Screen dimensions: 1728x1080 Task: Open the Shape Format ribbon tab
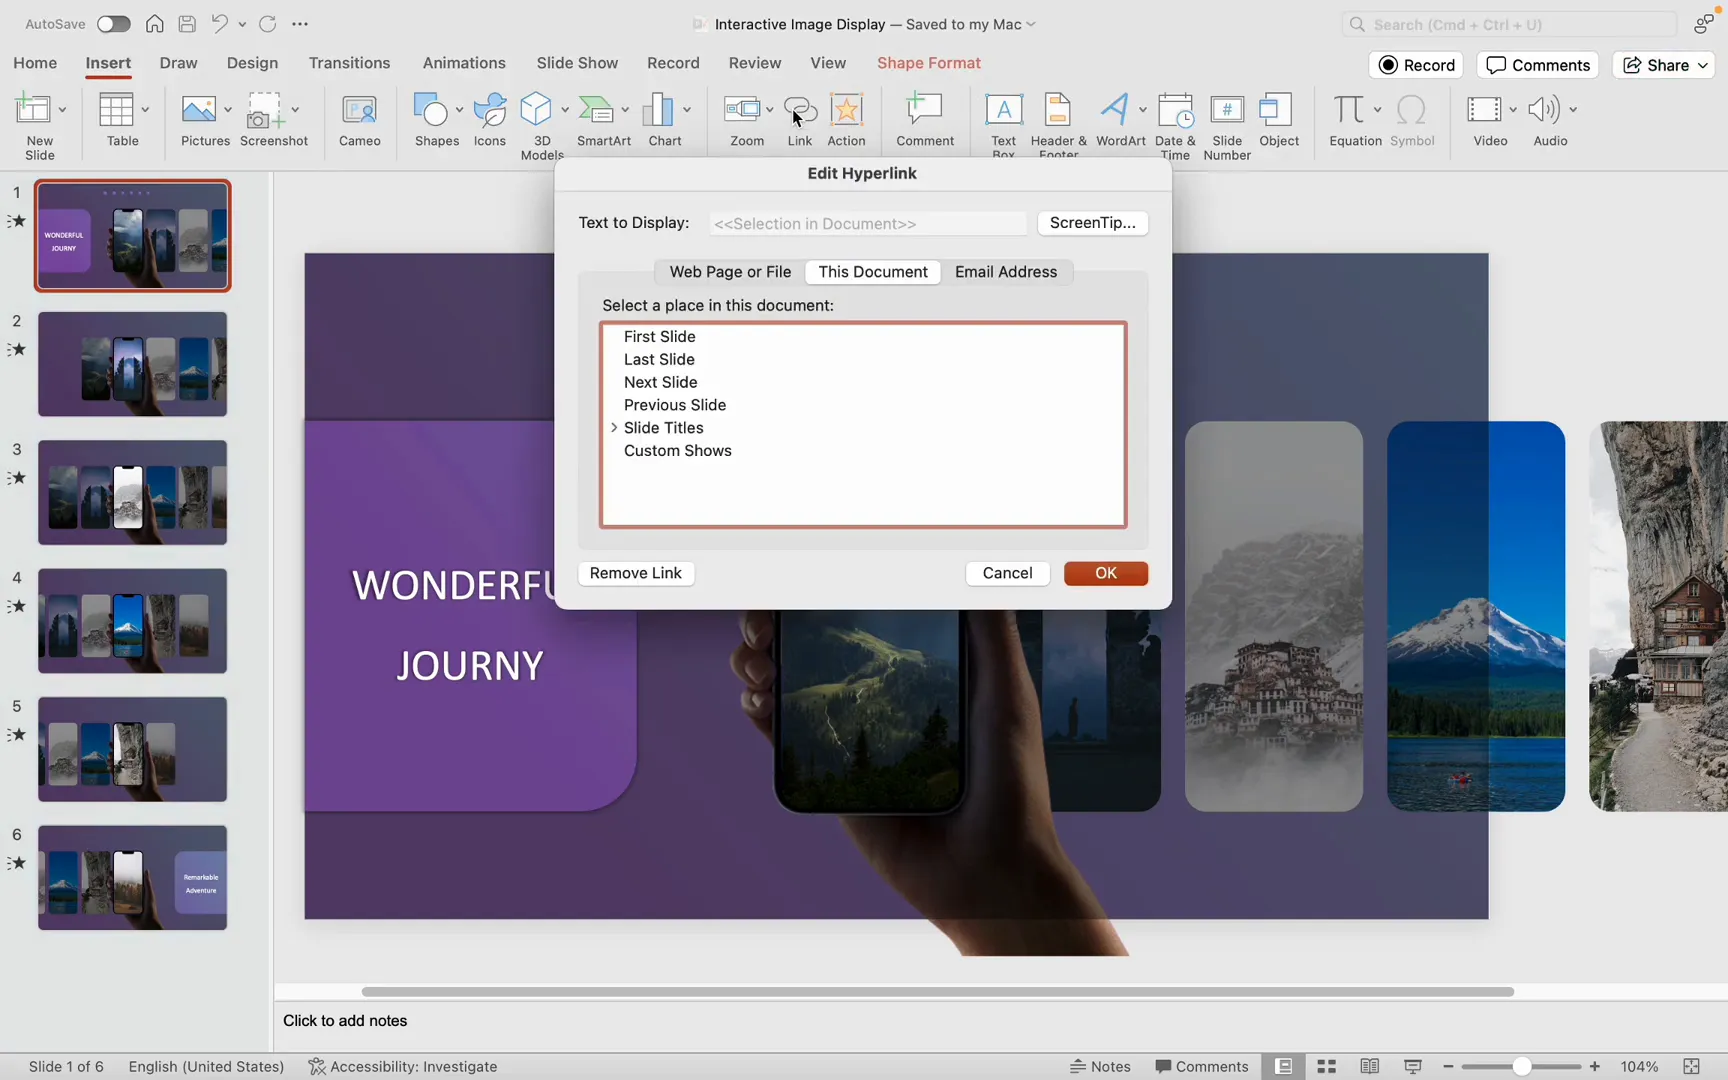pyautogui.click(x=929, y=63)
